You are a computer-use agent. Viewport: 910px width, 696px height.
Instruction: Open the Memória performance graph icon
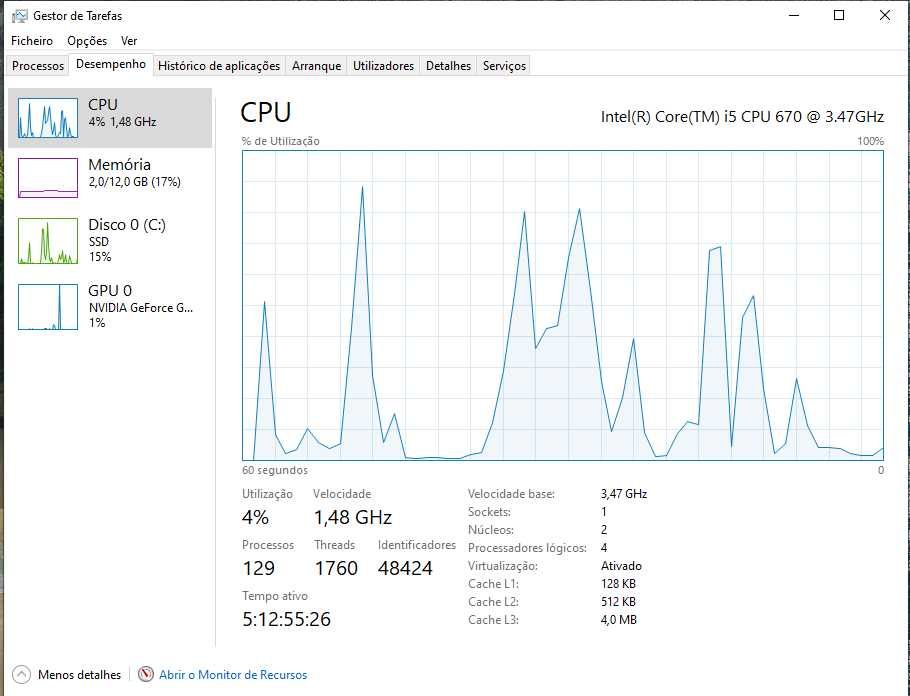pos(47,178)
